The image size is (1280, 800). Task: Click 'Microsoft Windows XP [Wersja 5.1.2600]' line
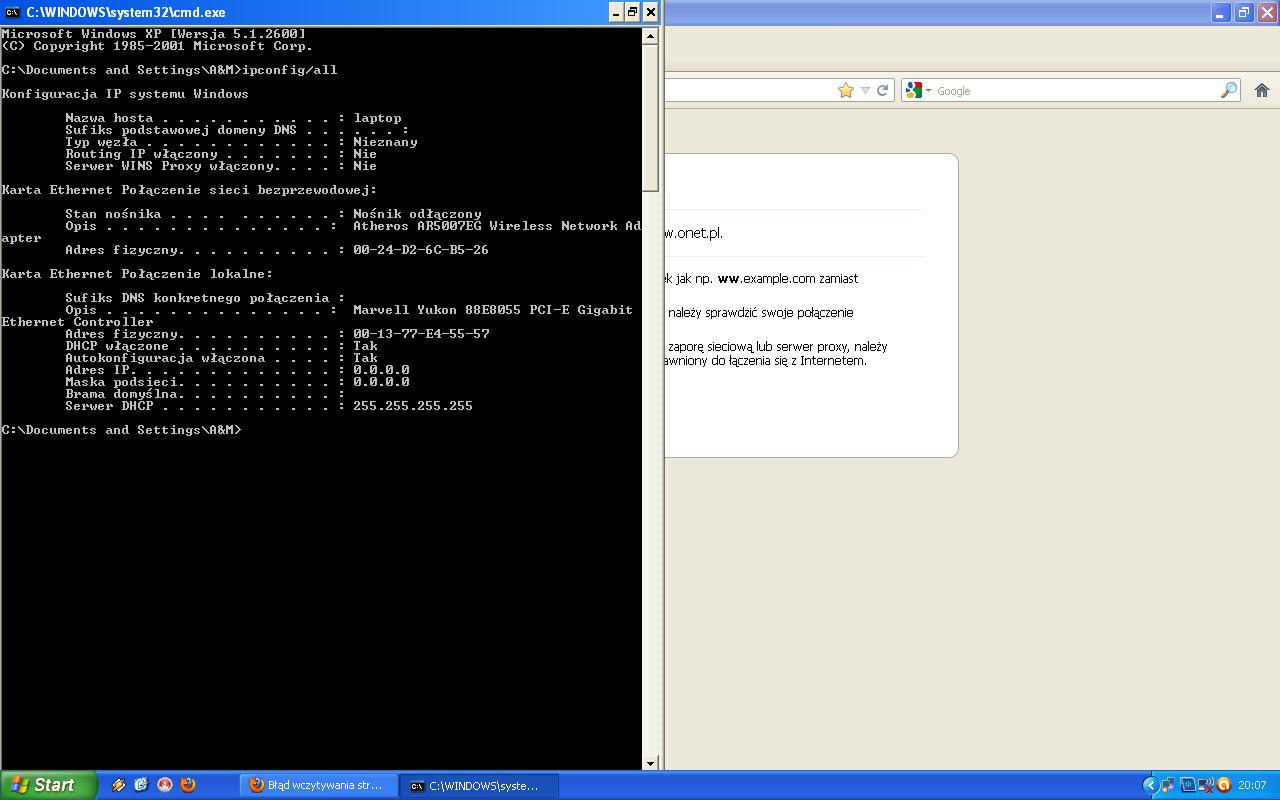pyautogui.click(x=153, y=34)
